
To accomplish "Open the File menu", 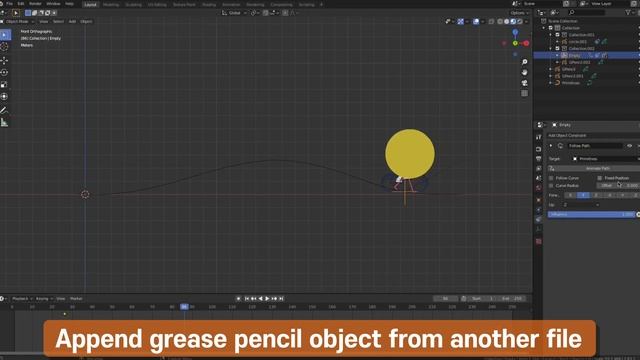I will [x=9, y=4].
